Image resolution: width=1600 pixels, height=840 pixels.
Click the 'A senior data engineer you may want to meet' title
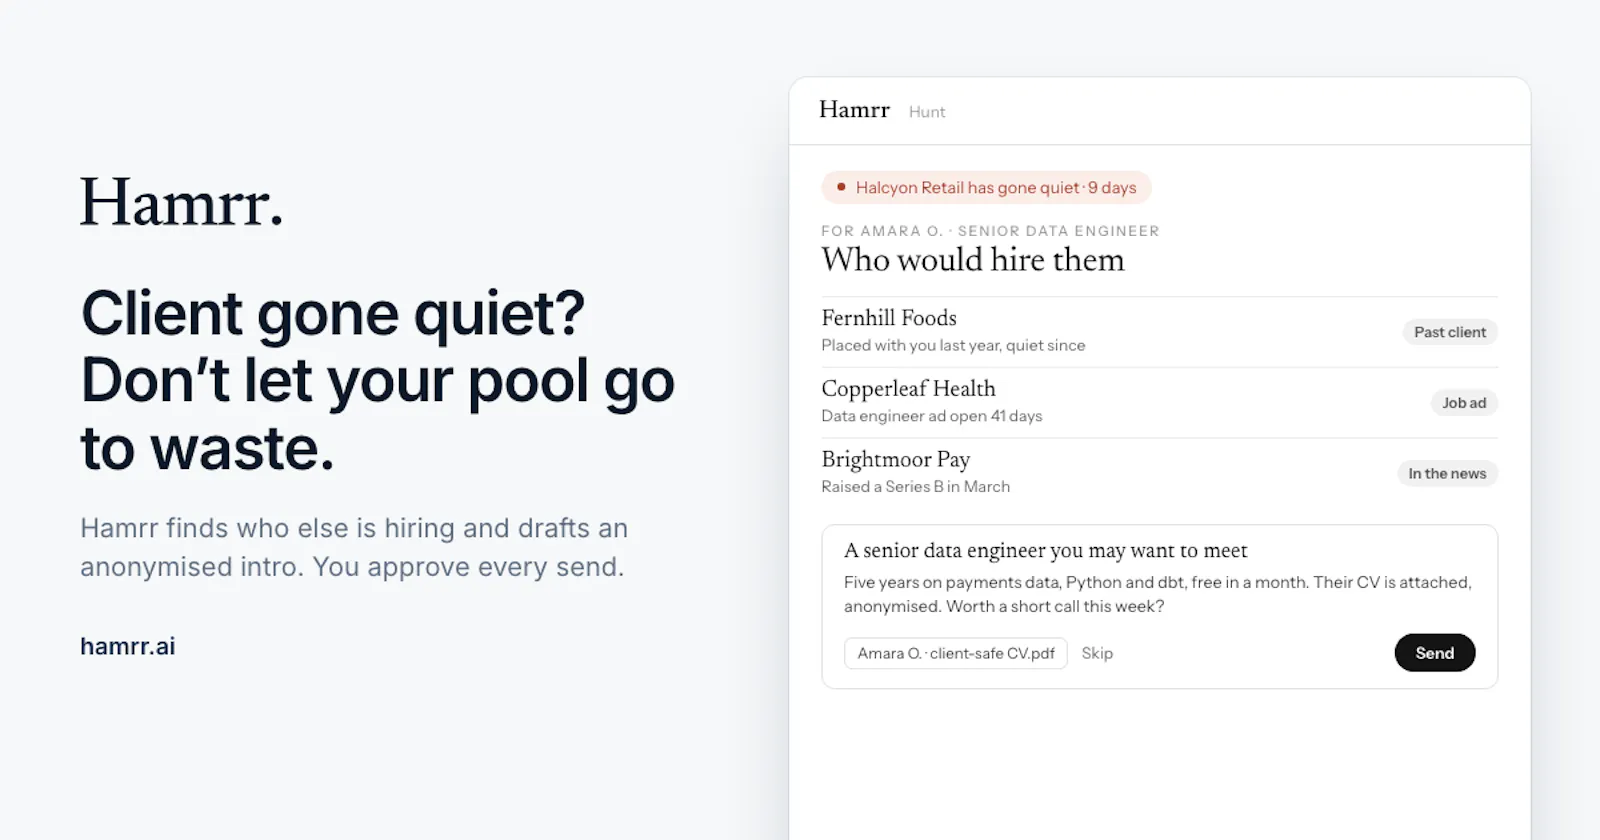[x=1046, y=551]
